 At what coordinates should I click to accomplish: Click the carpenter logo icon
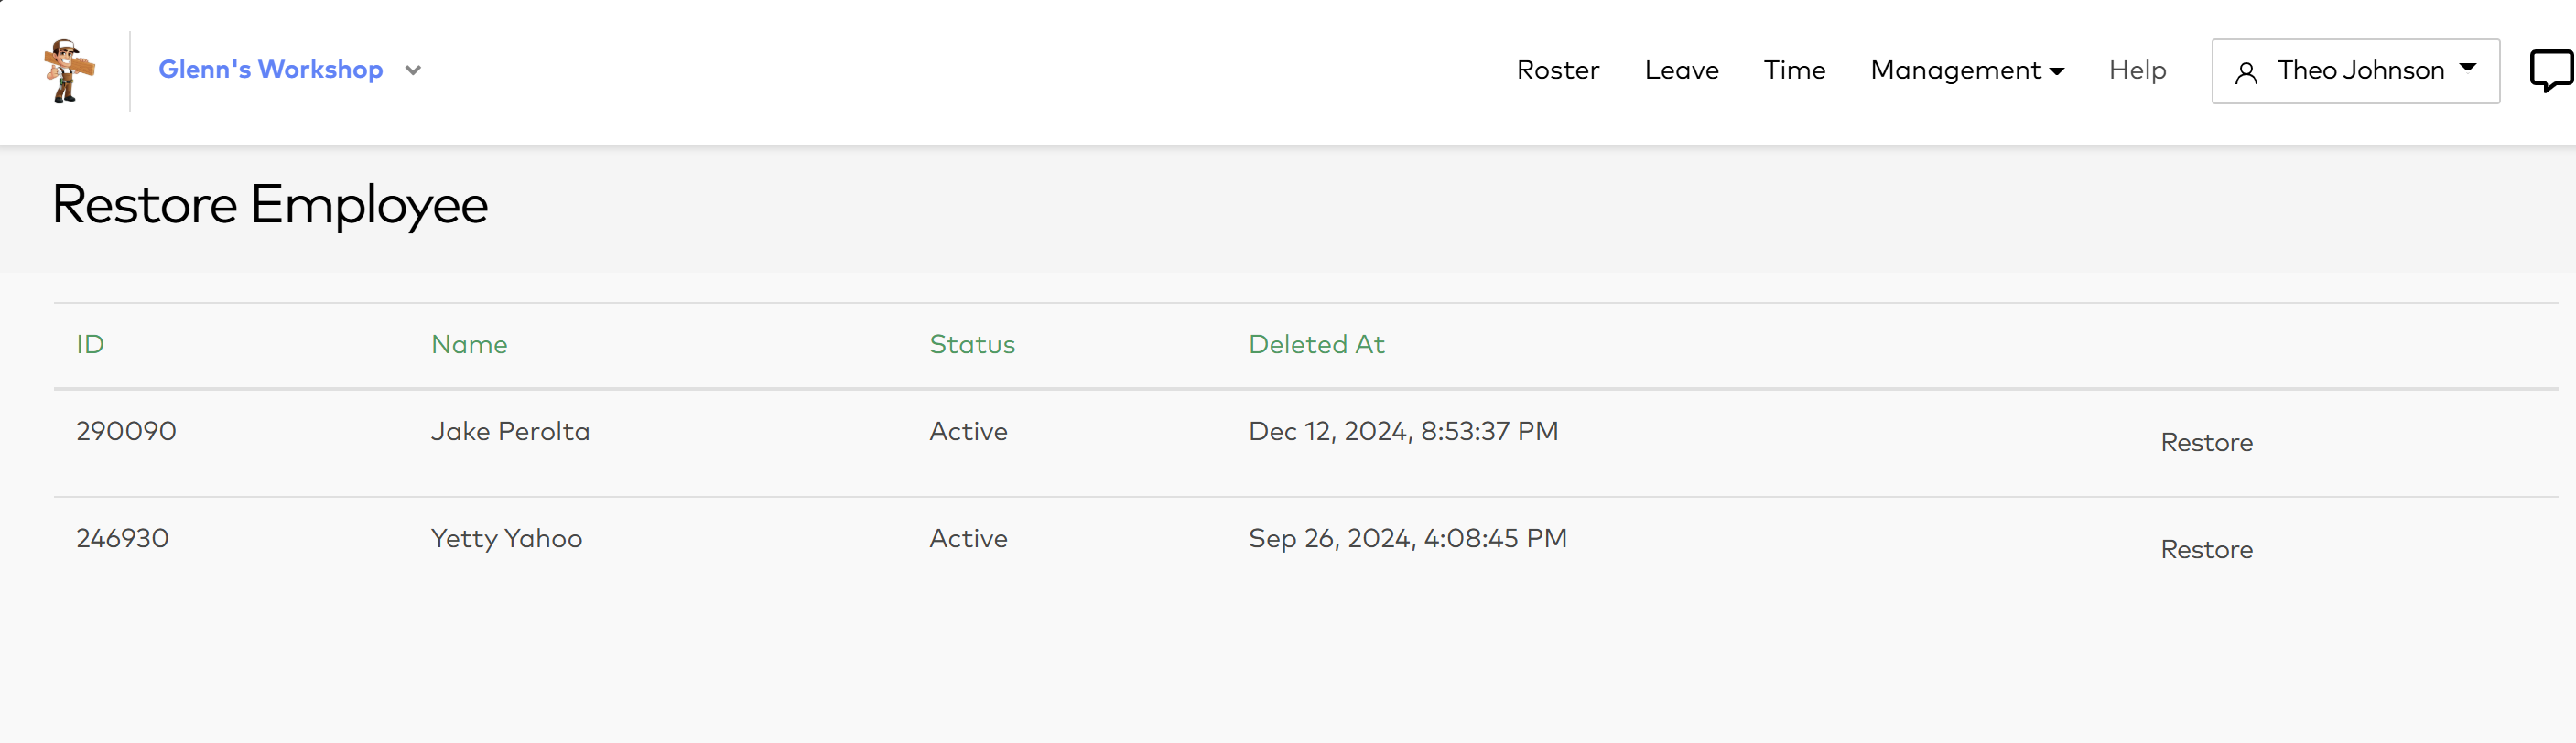pos(68,71)
